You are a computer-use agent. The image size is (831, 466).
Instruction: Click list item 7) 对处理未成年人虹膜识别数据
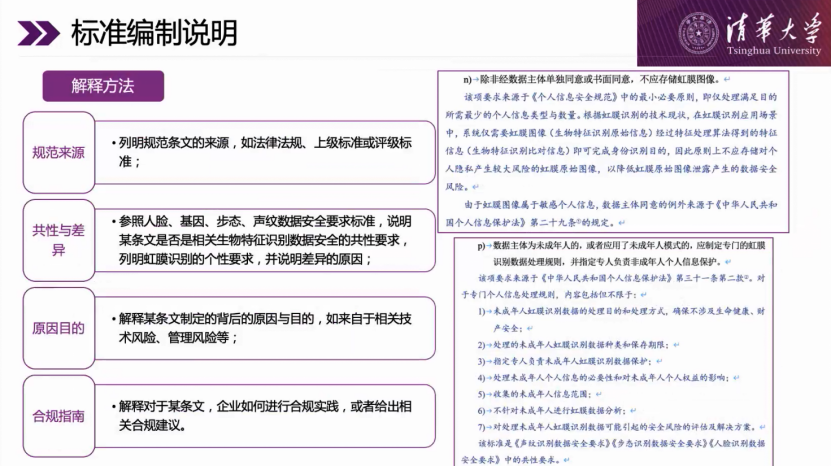coord(621,427)
